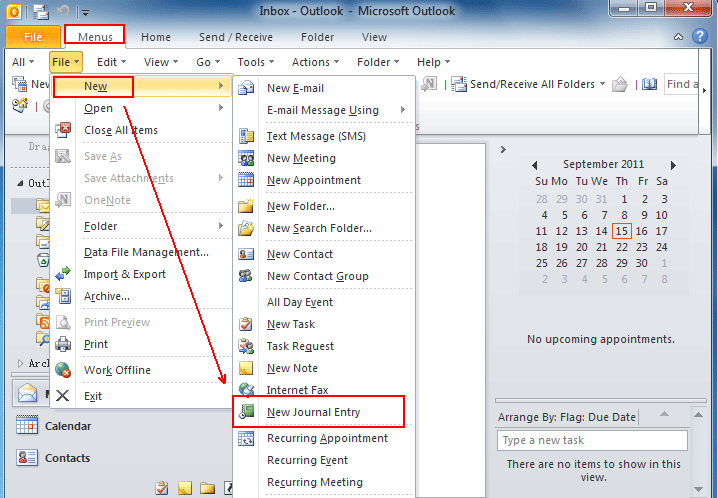This screenshot has width=718, height=498.
Task: Click the New Appointment calendar icon
Action: [246, 179]
